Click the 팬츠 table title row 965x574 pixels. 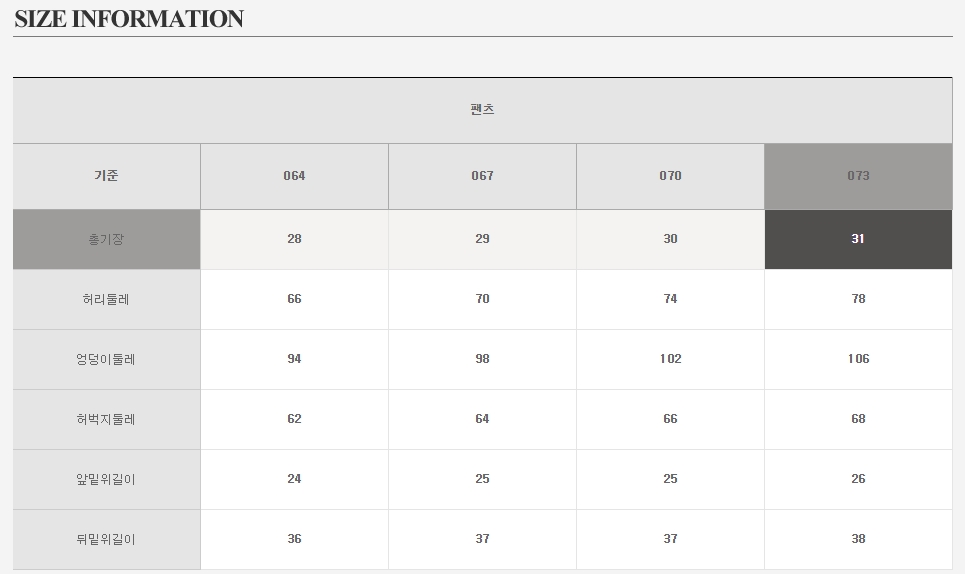(x=482, y=110)
